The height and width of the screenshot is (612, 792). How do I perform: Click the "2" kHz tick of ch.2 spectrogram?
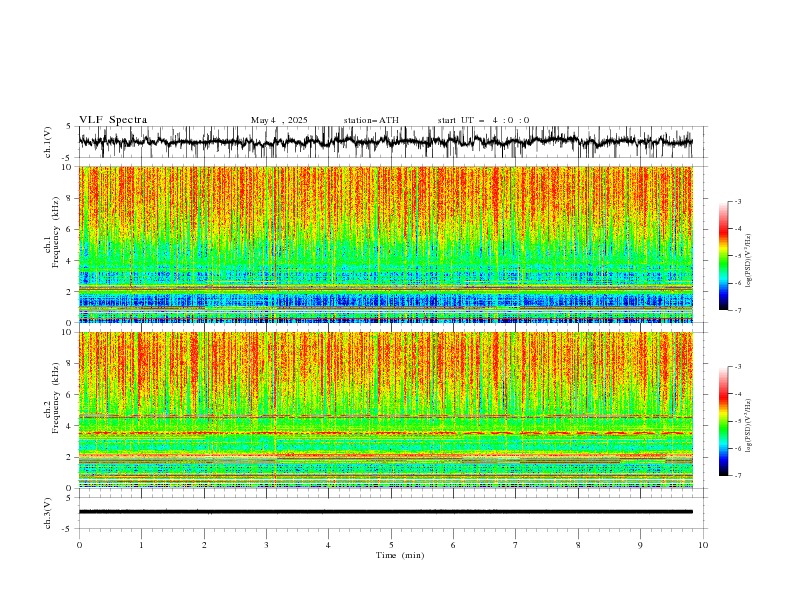(x=69, y=457)
